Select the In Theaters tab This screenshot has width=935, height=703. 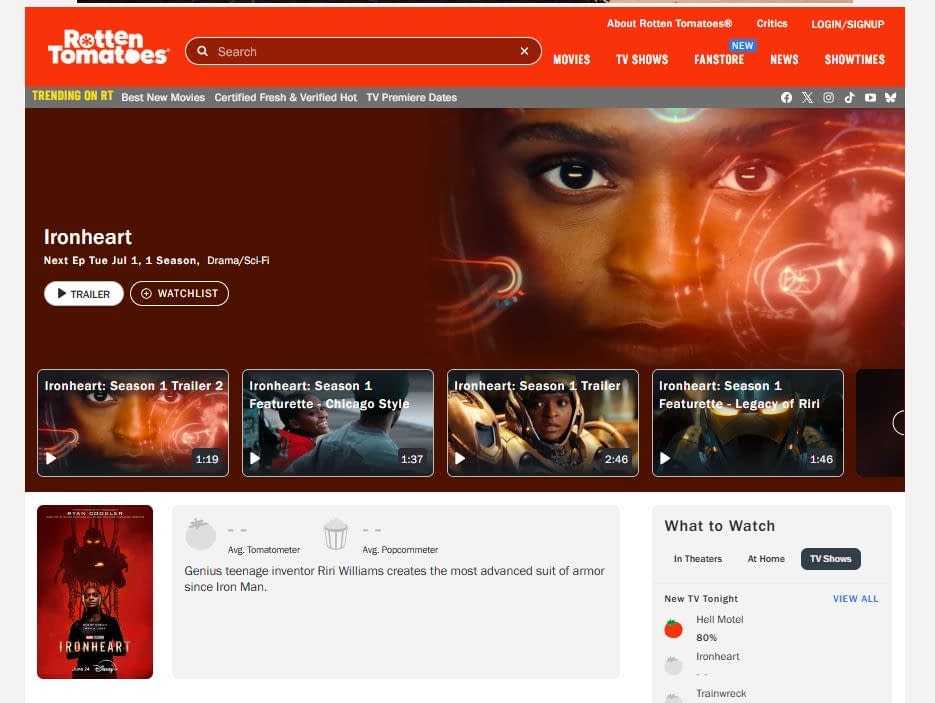coord(698,559)
